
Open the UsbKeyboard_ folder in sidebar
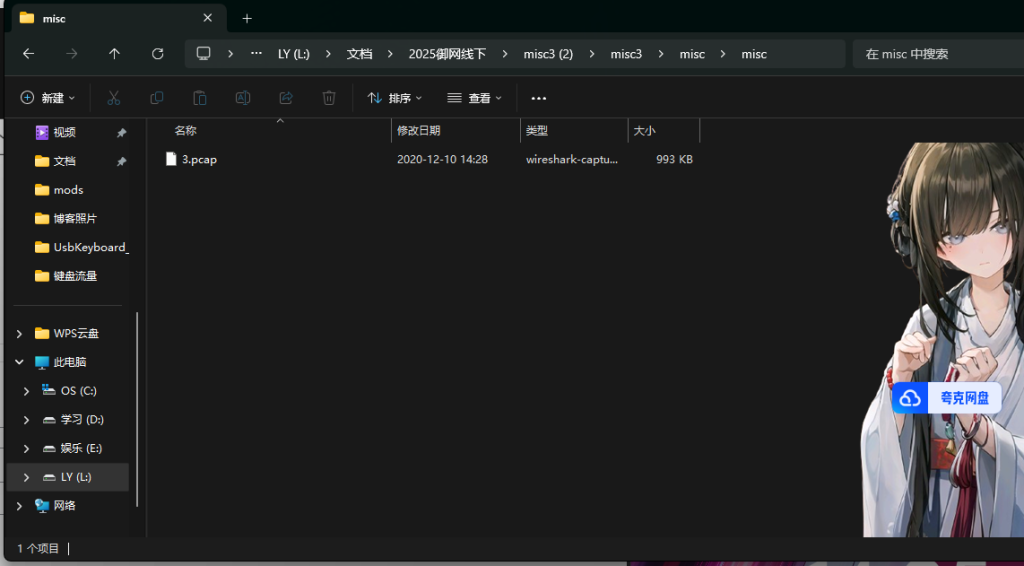coord(91,247)
